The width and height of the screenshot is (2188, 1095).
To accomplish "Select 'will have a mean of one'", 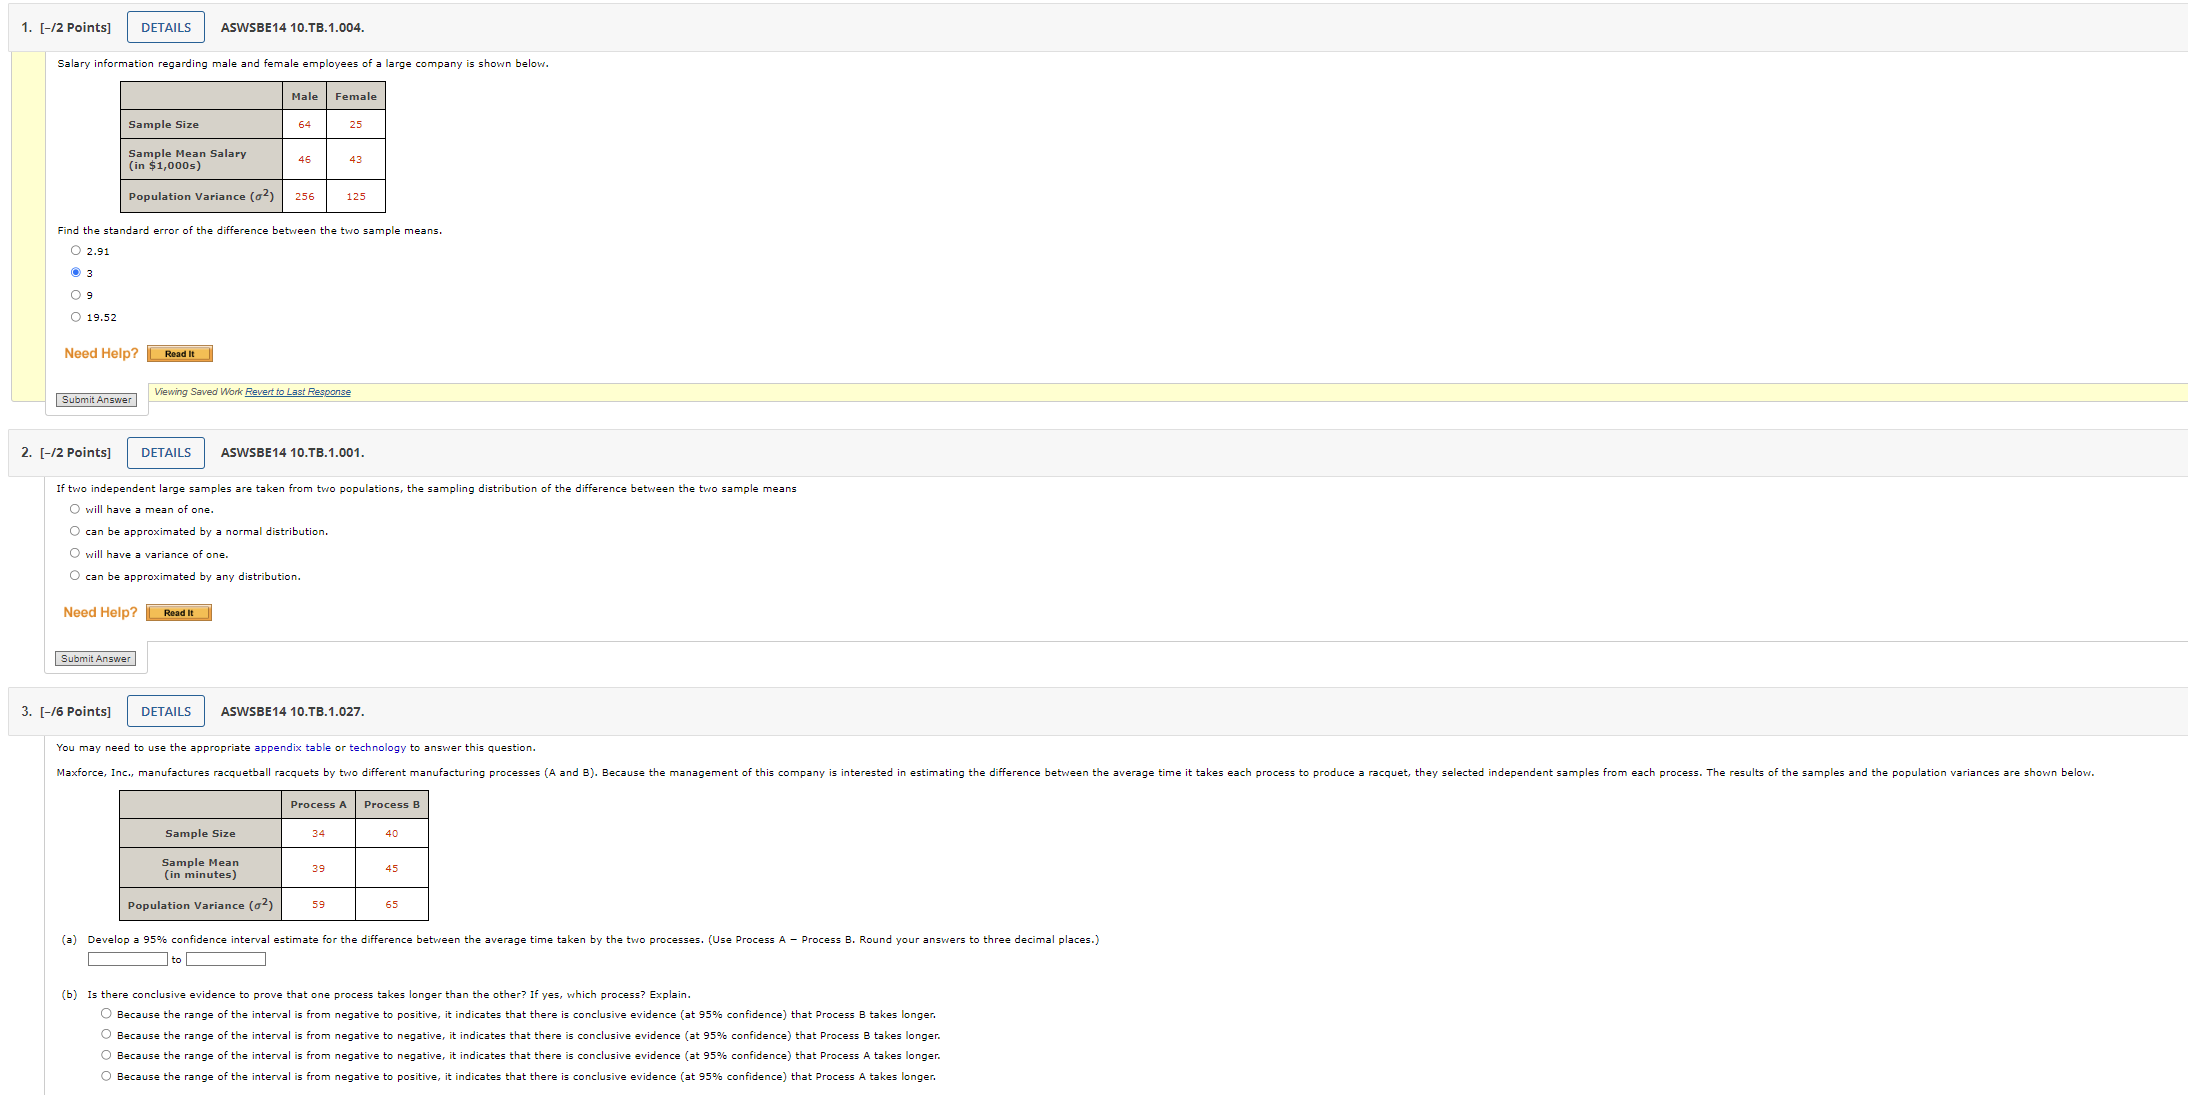I will coord(75,509).
